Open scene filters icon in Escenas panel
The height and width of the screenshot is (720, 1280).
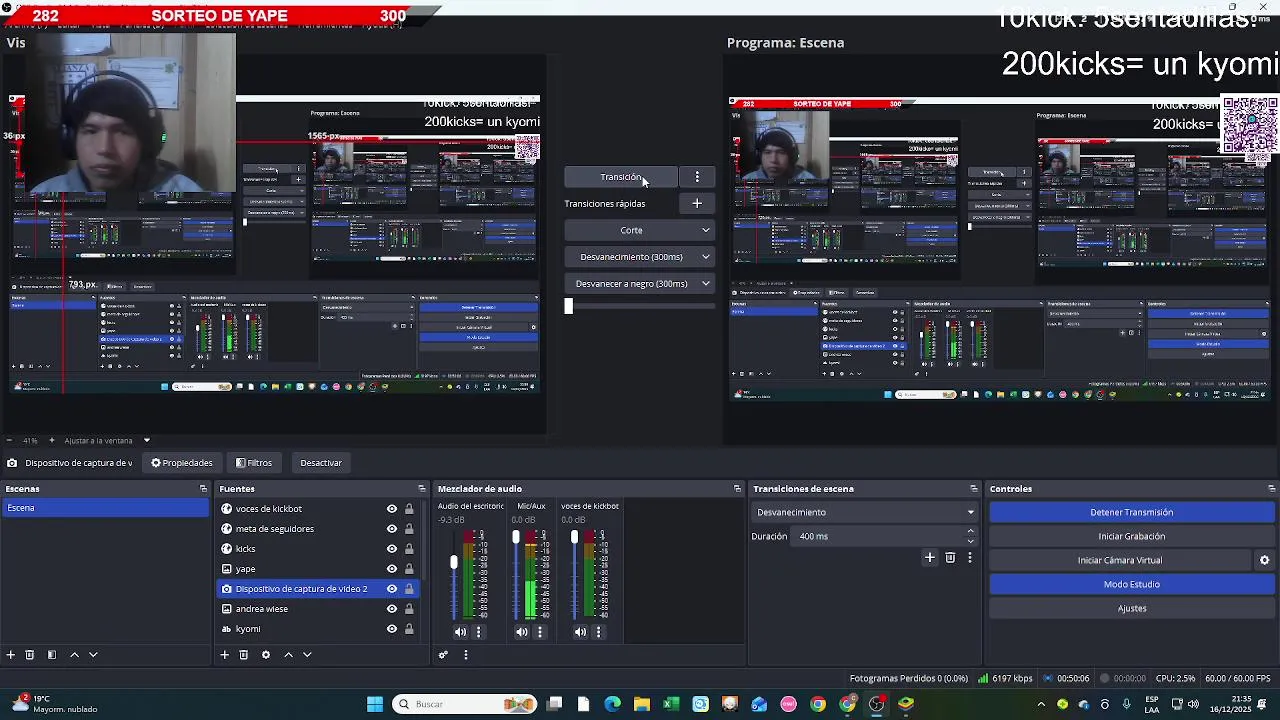(52, 655)
